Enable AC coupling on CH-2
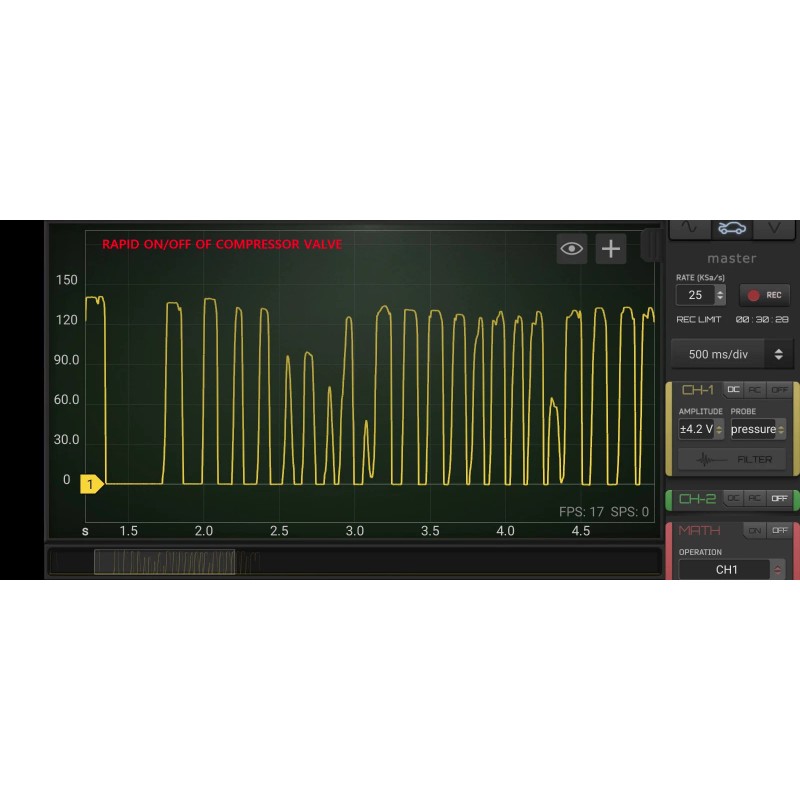Screen dimensions: 800x800 point(756,498)
